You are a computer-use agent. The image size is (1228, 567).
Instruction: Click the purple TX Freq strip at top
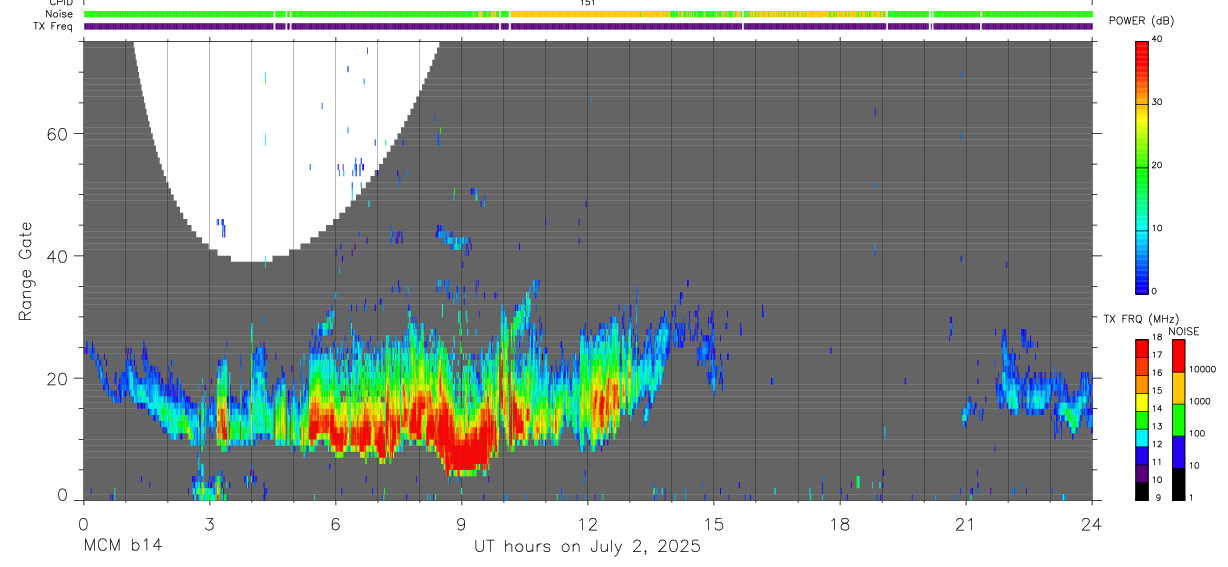coord(588,26)
